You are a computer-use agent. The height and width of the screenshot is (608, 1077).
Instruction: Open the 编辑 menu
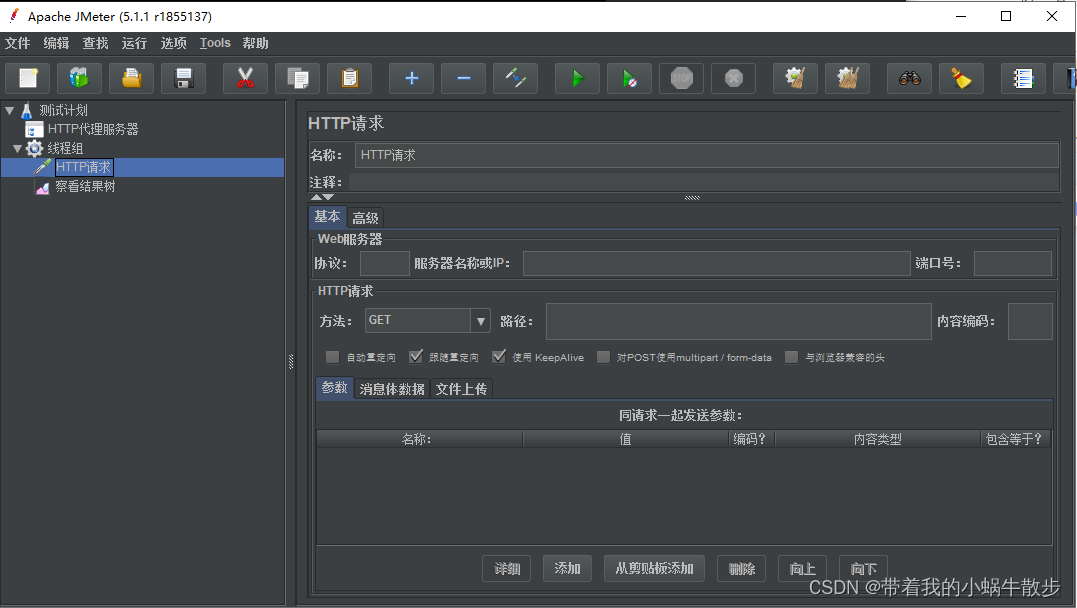click(x=56, y=43)
